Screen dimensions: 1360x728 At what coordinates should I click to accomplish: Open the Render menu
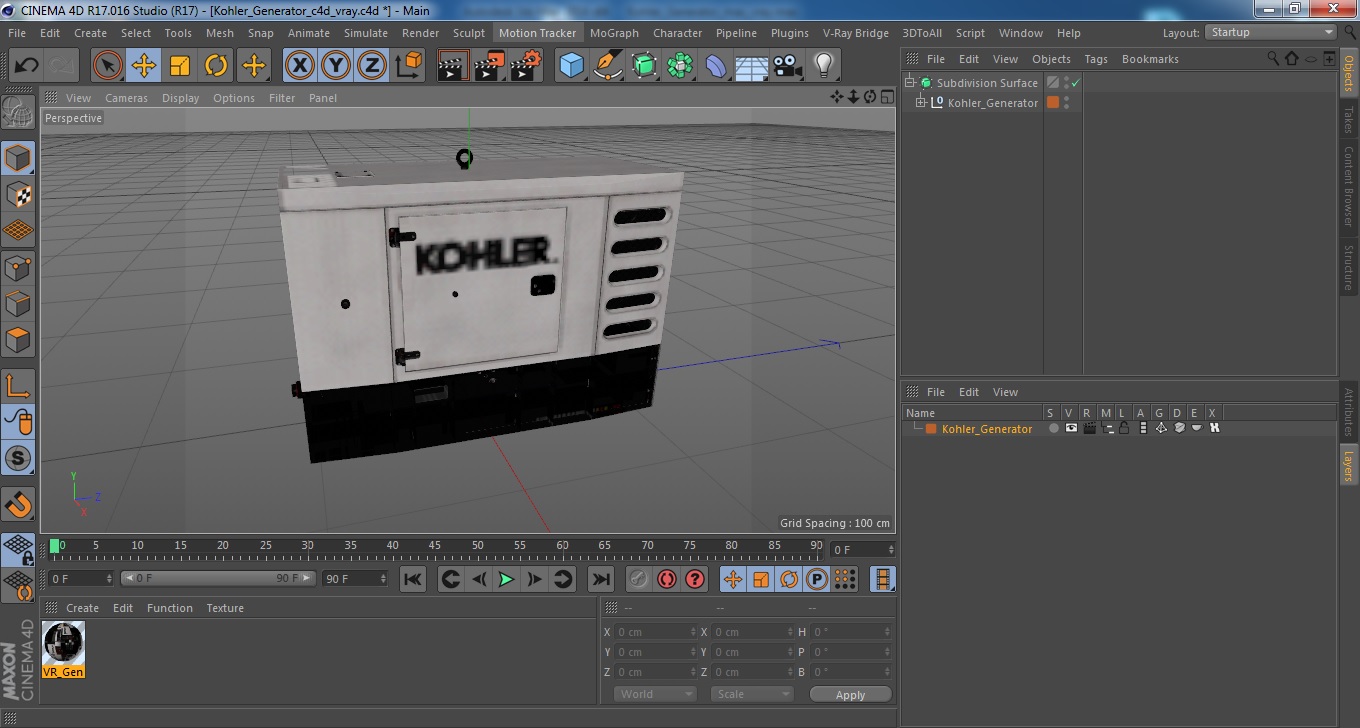[x=420, y=33]
